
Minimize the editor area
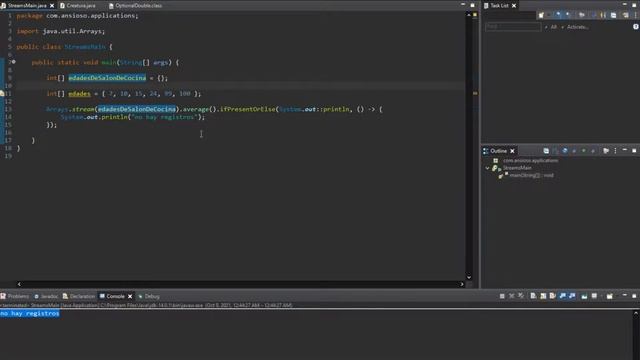coord(463,4)
